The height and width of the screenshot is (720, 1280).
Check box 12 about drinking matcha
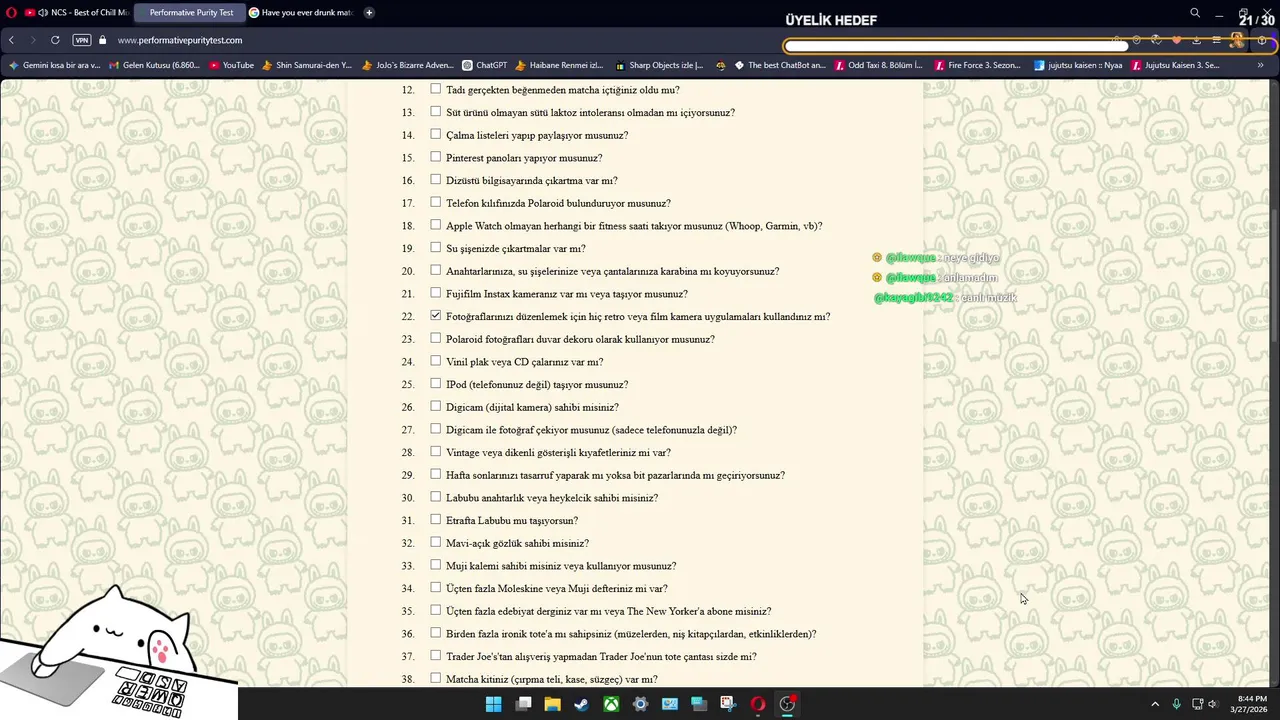(435, 89)
